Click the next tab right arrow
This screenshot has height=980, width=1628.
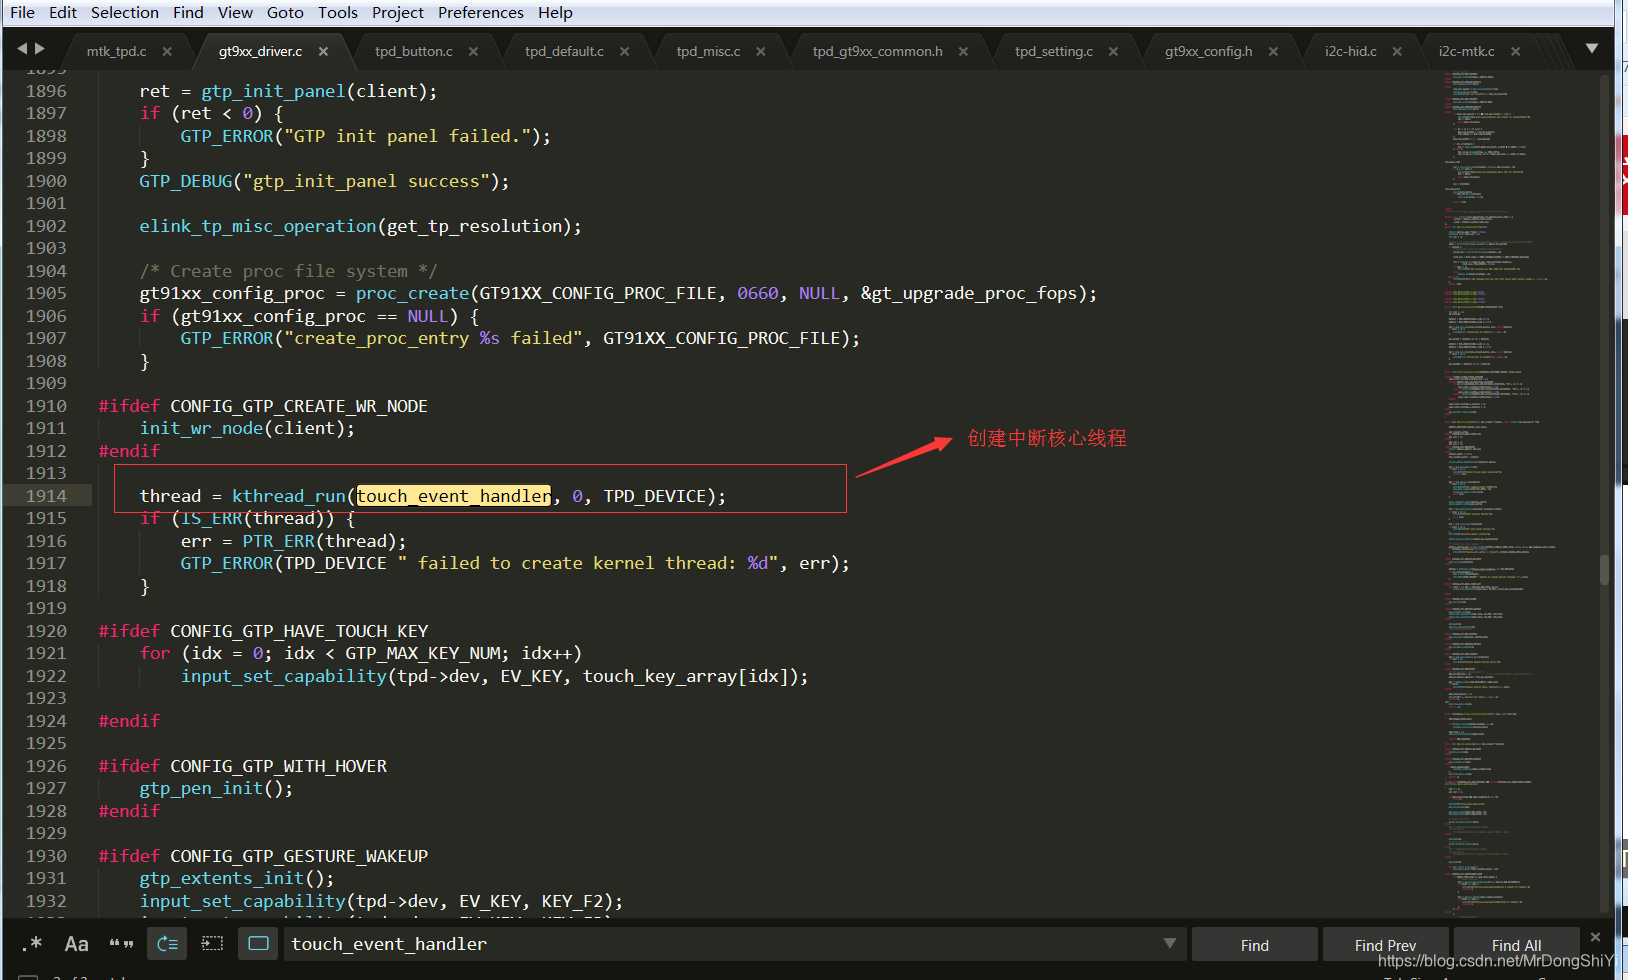(x=40, y=48)
